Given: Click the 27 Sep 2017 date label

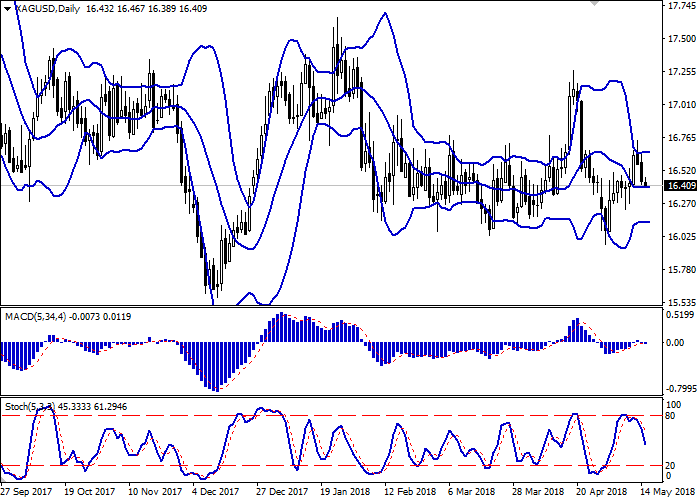Looking at the screenshot, I should (x=27, y=492).
